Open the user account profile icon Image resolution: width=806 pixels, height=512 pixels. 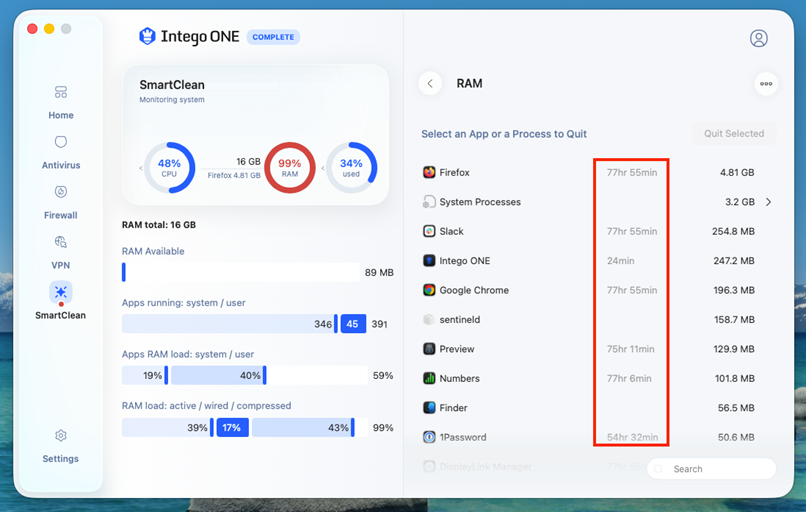(759, 38)
